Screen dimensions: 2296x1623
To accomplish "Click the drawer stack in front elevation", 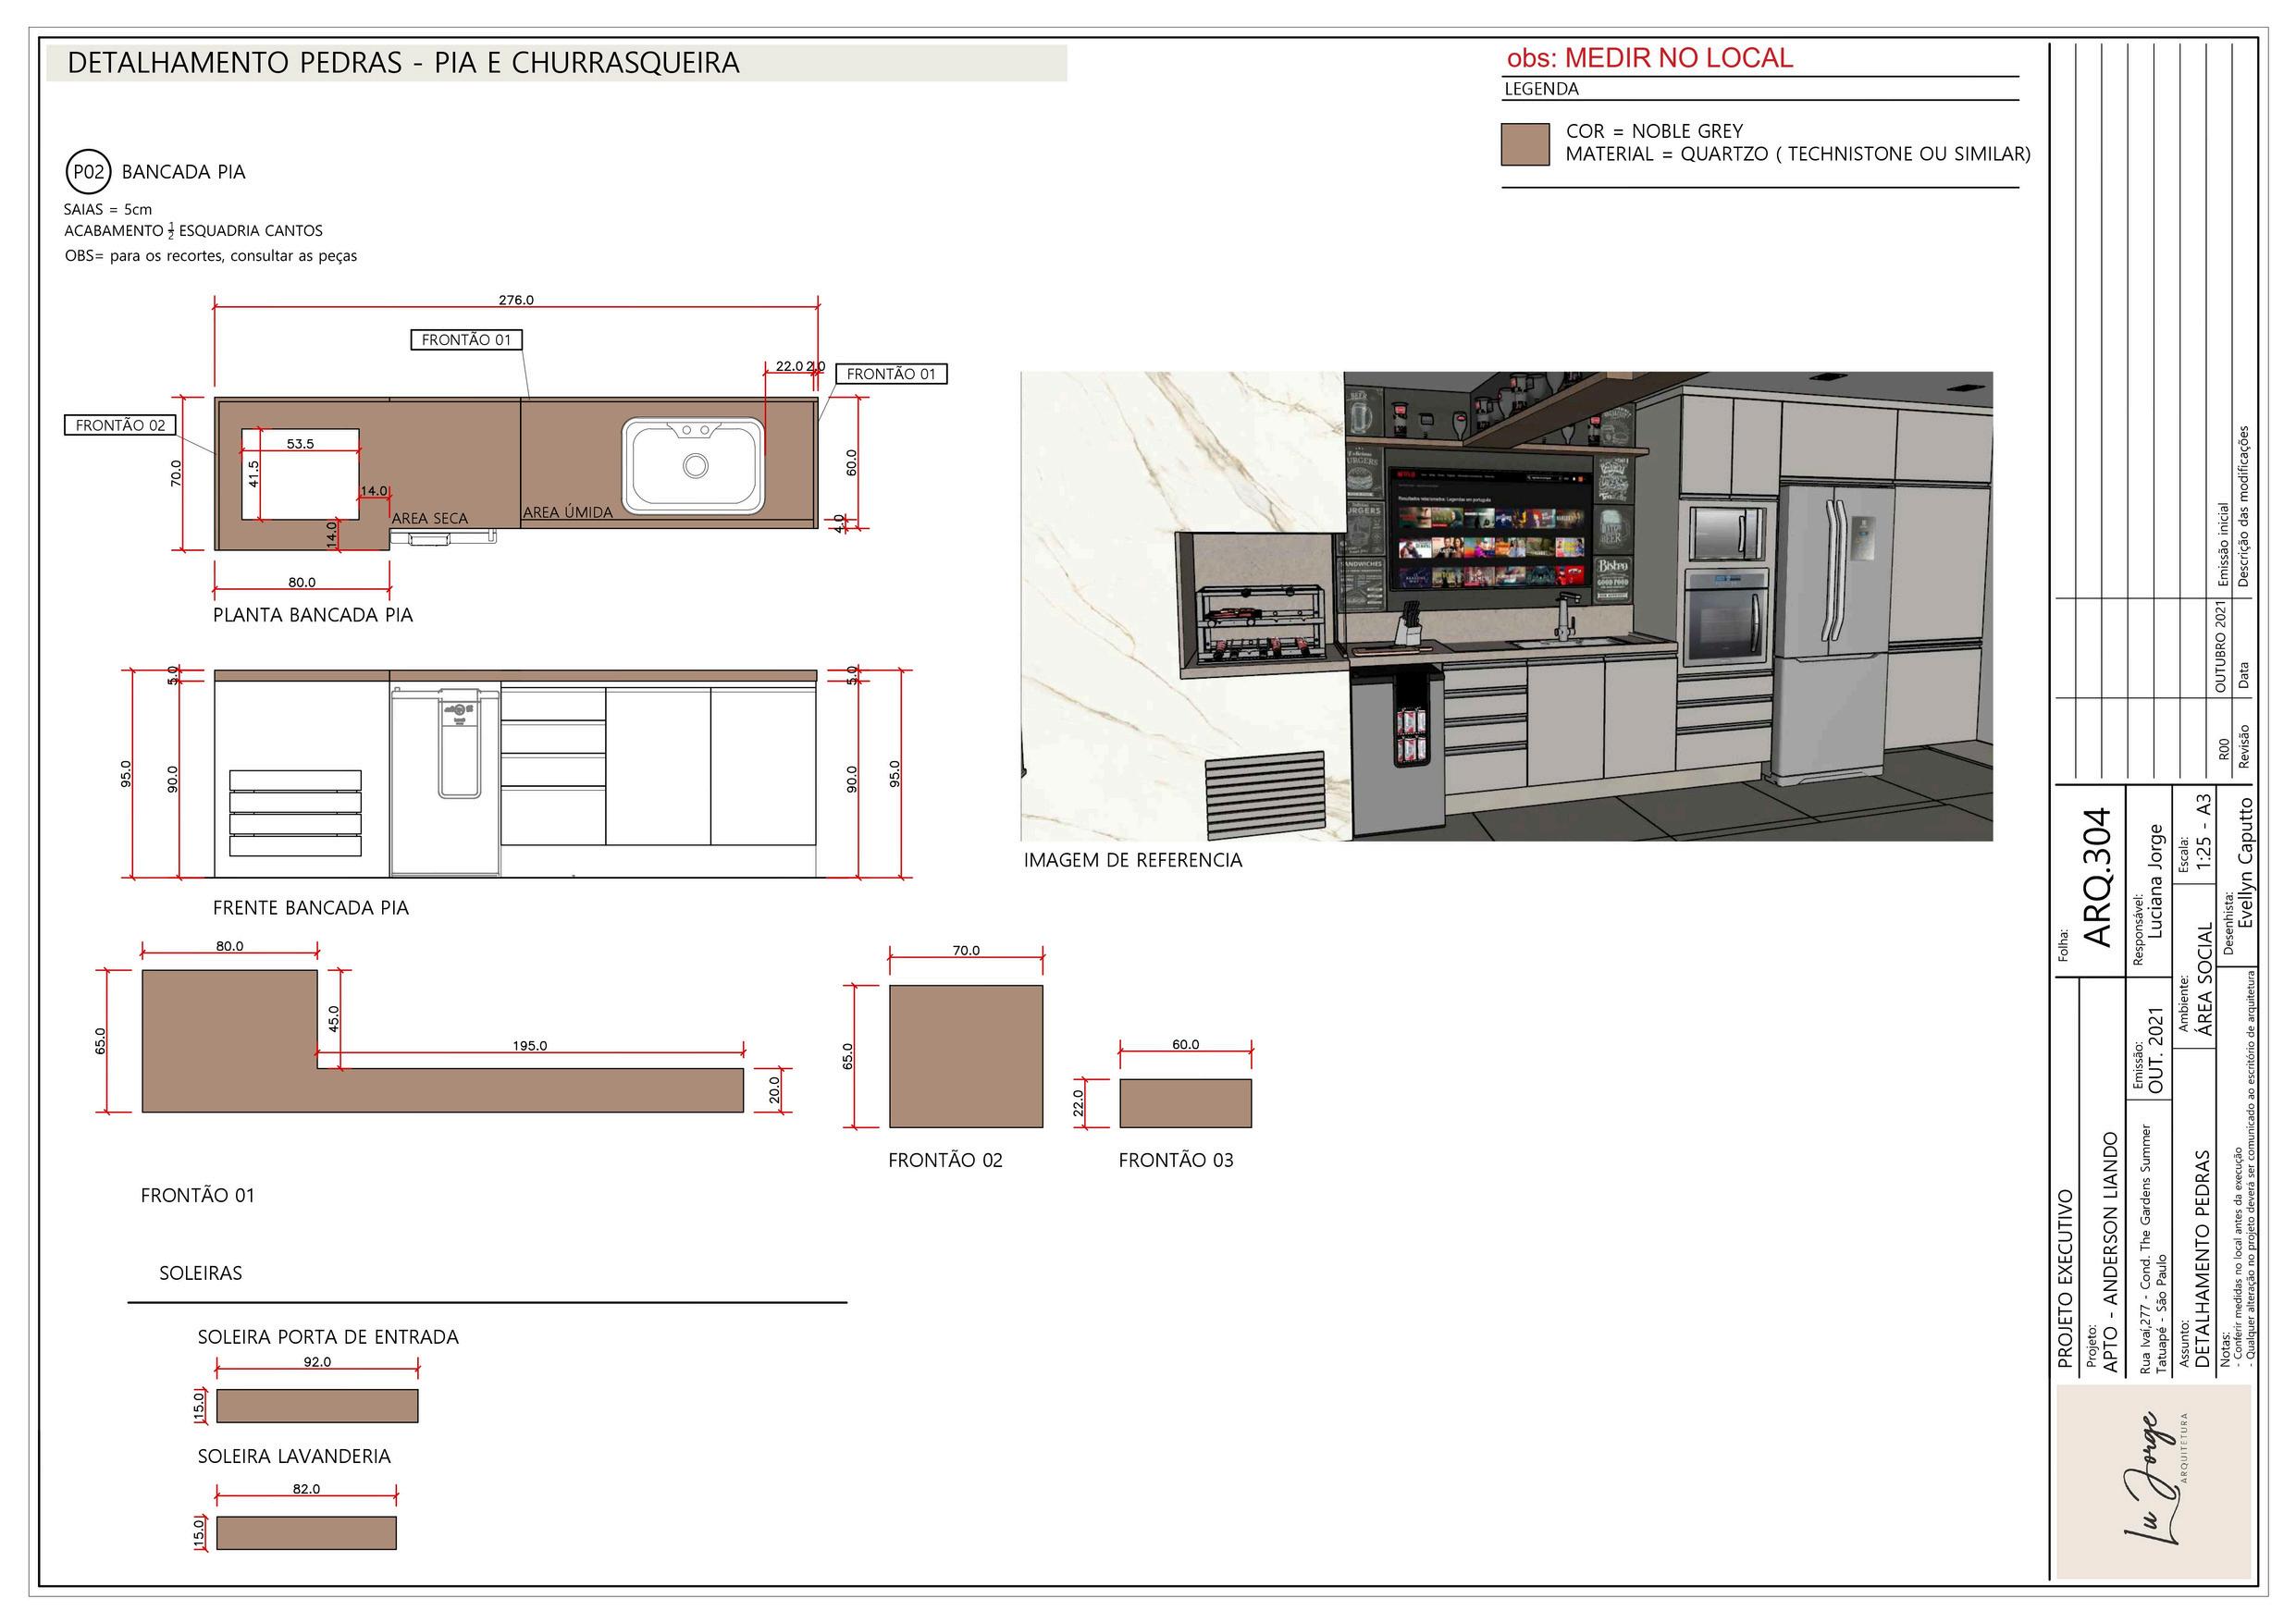I will pos(553,765).
